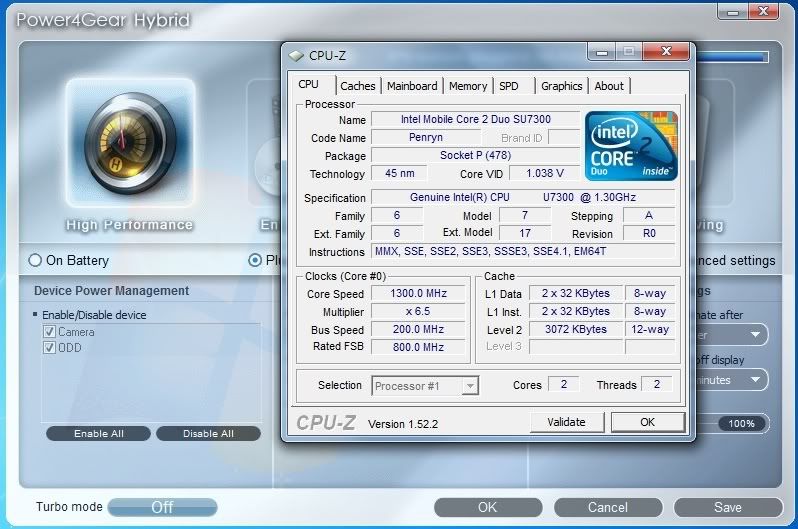Select the High Performance gauge icon
The width and height of the screenshot is (798, 529).
pos(130,143)
